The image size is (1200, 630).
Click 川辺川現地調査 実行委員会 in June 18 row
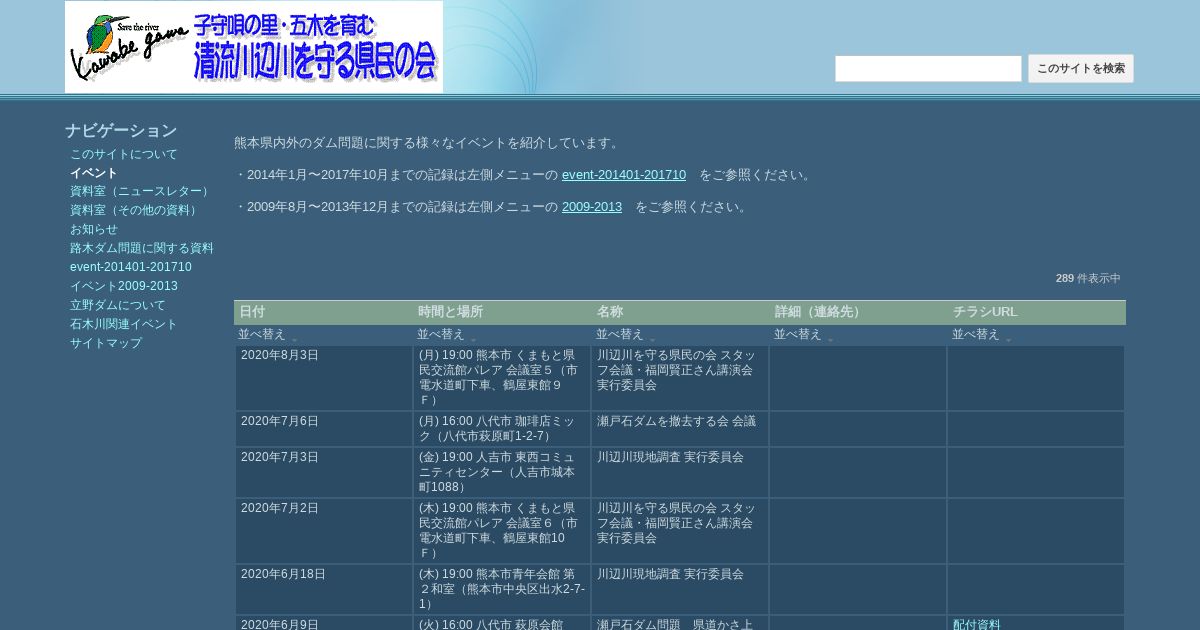(680, 590)
